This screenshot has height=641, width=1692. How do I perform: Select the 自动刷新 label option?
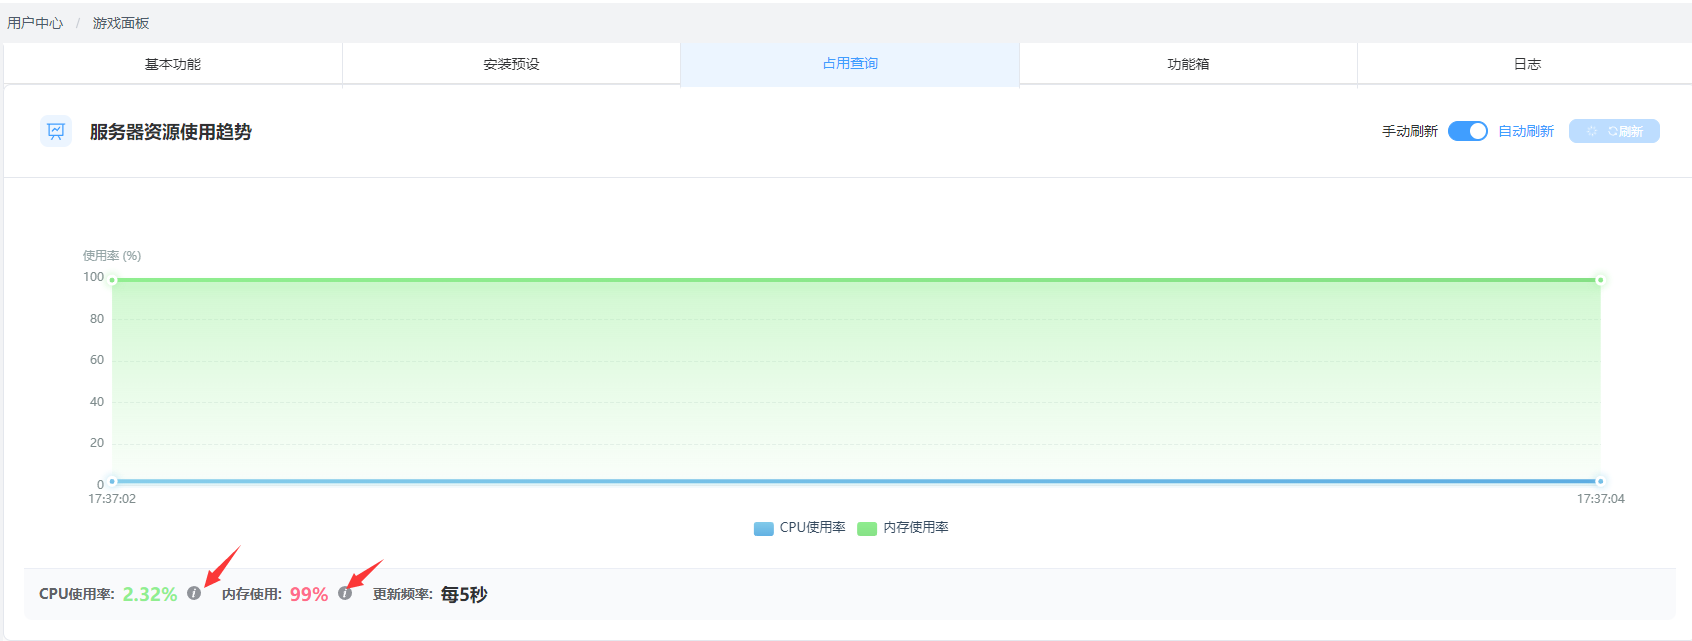[x=1525, y=131]
